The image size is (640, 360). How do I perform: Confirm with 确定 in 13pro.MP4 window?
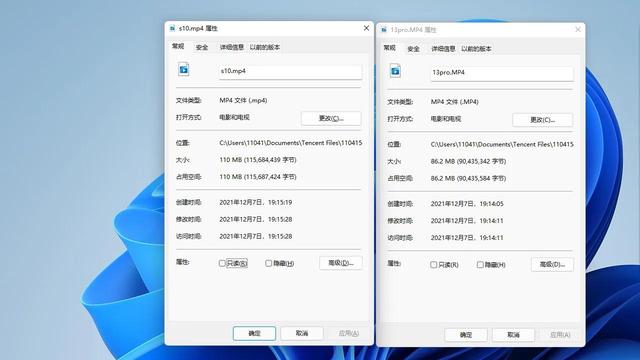pyautogui.click(x=466, y=335)
